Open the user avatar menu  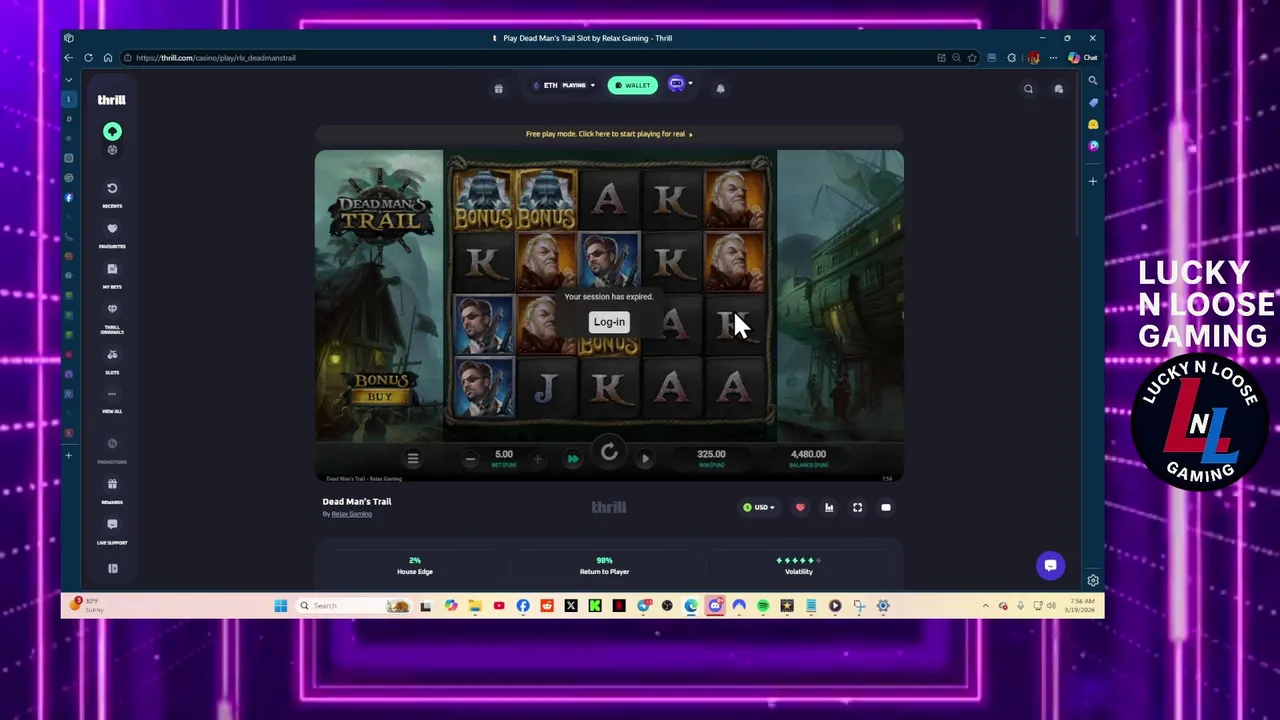679,85
